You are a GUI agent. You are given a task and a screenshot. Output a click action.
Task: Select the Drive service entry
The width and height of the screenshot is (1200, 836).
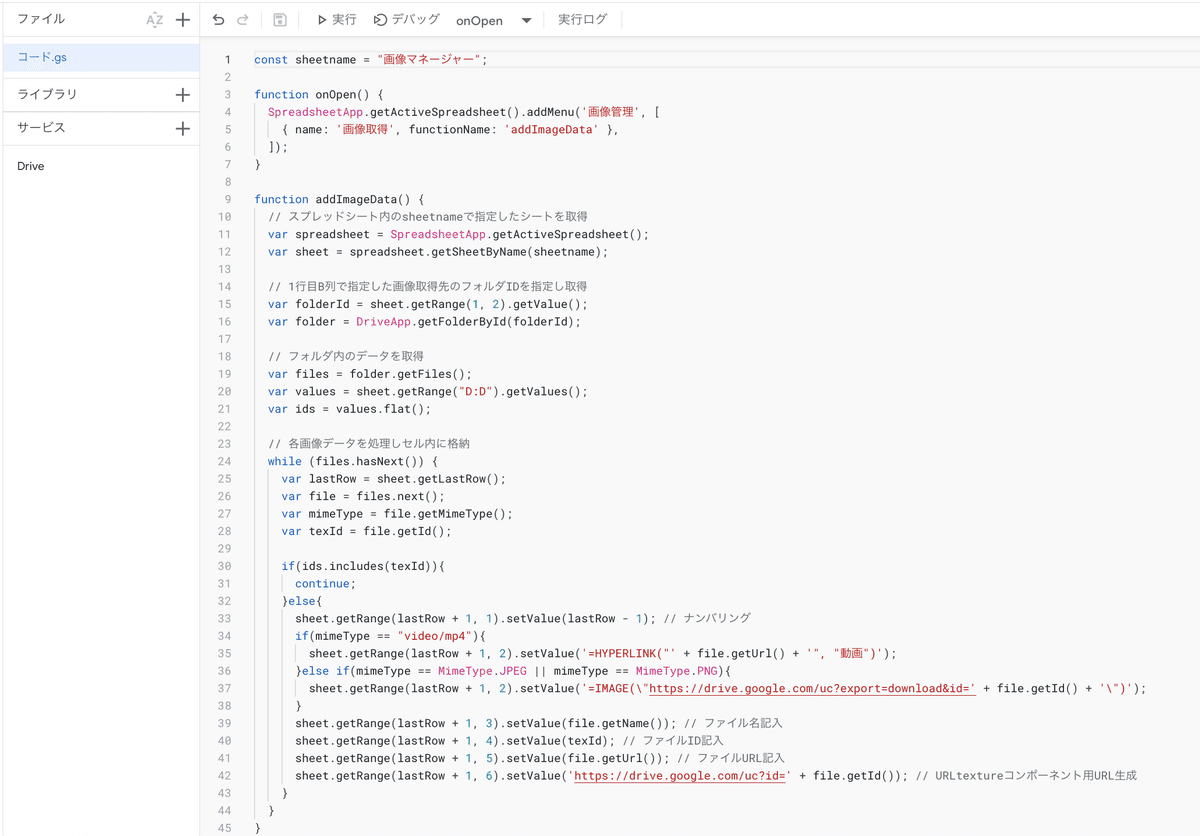[31, 166]
